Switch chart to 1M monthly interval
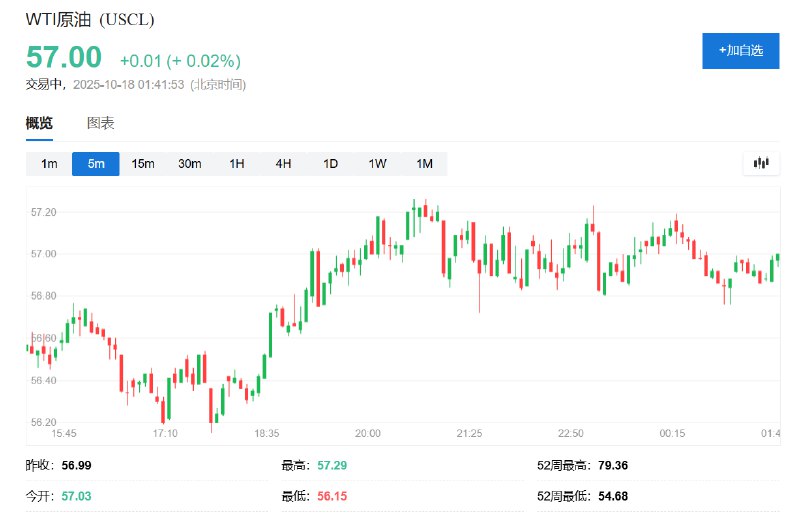 (424, 164)
